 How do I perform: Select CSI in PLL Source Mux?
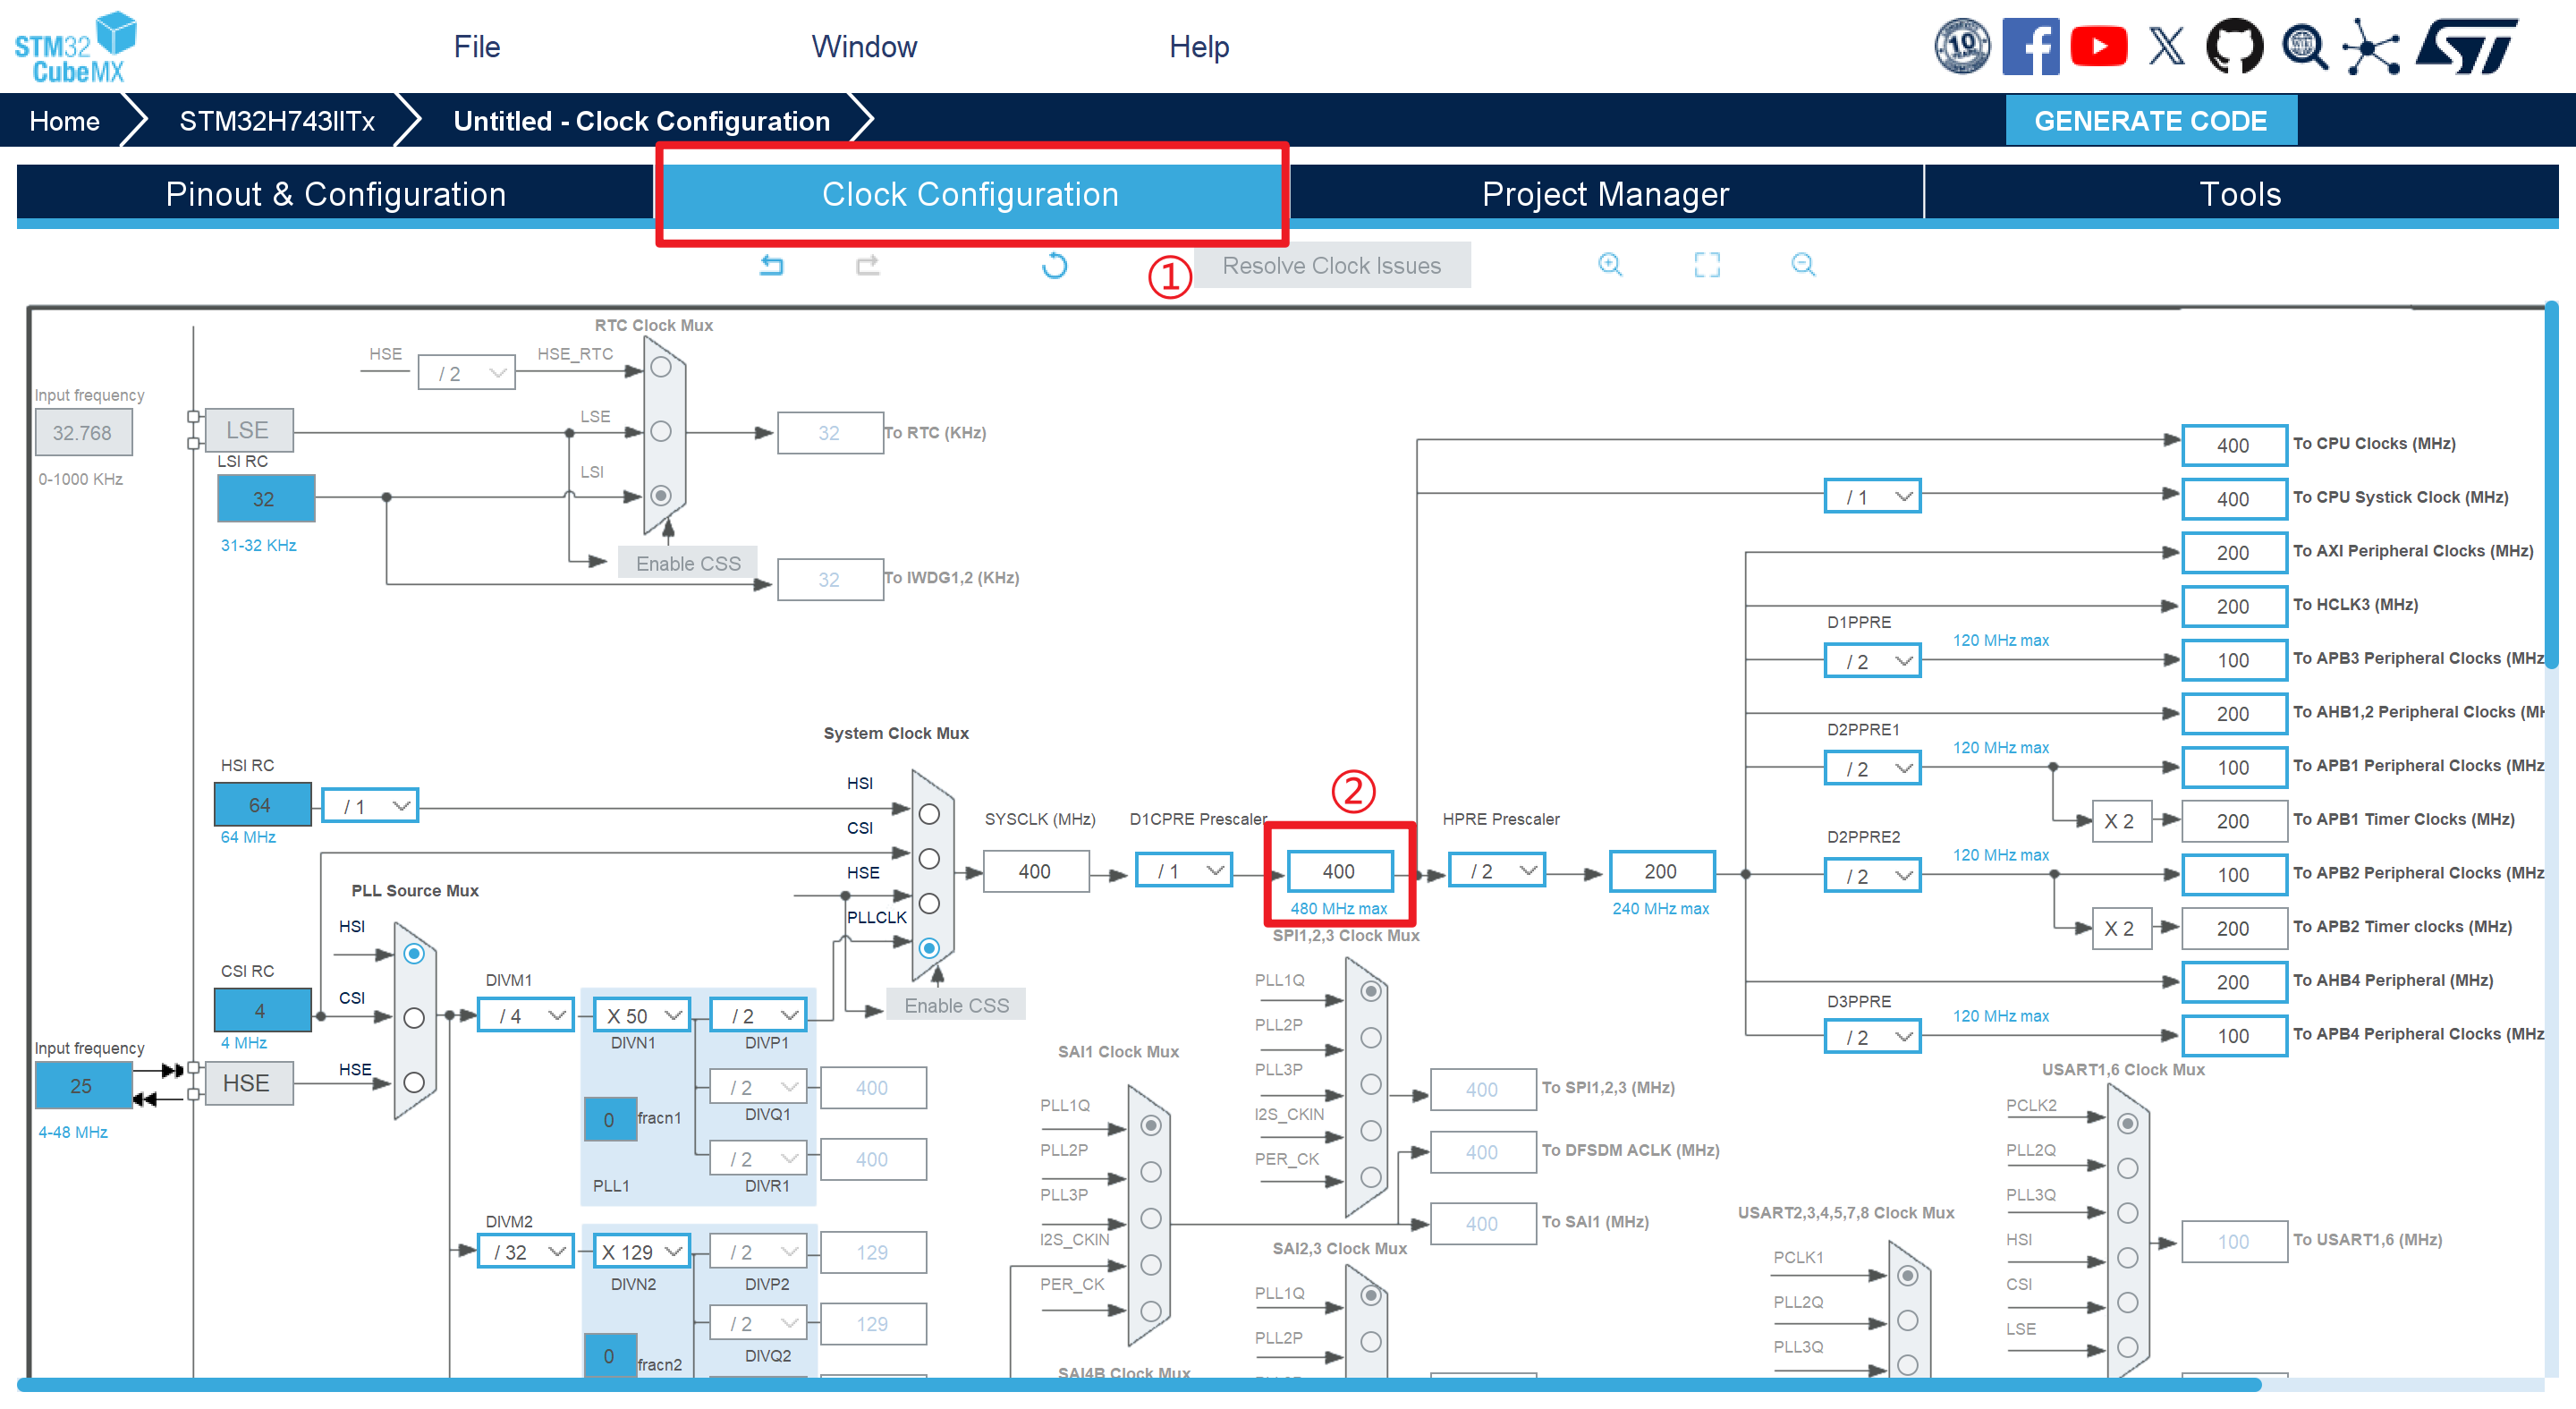coord(414,1018)
